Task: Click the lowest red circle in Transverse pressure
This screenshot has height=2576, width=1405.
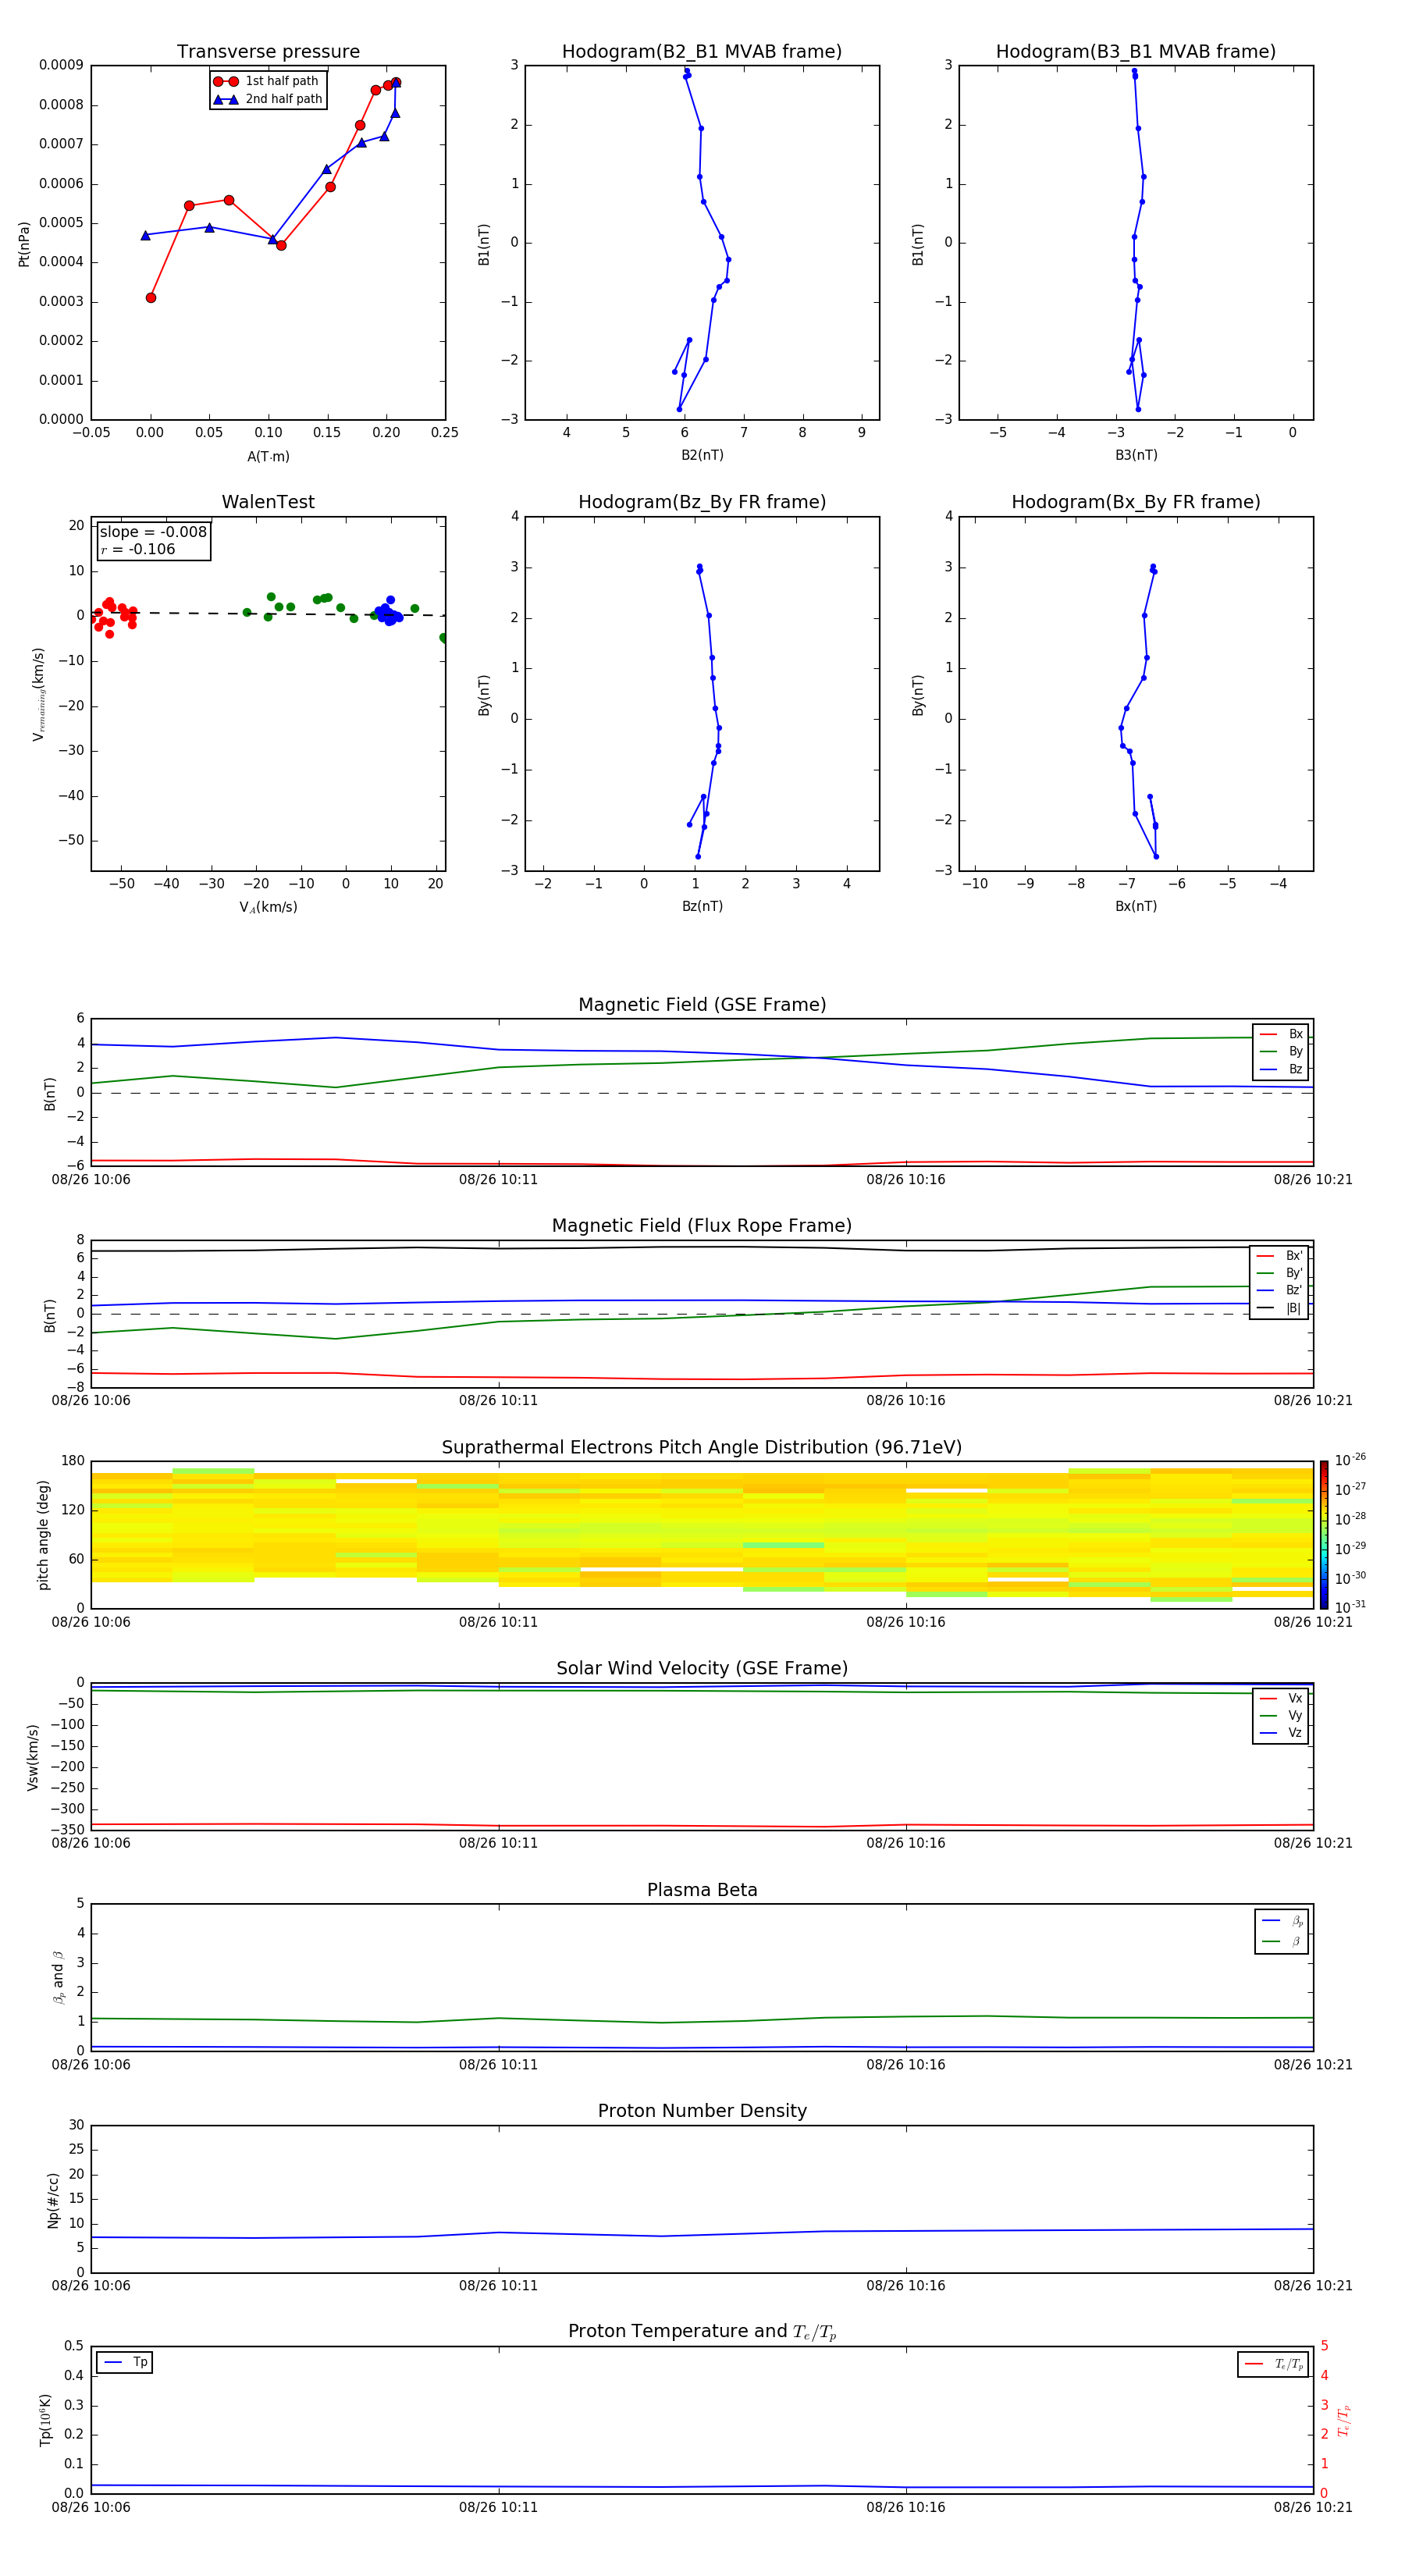Action: [x=151, y=298]
